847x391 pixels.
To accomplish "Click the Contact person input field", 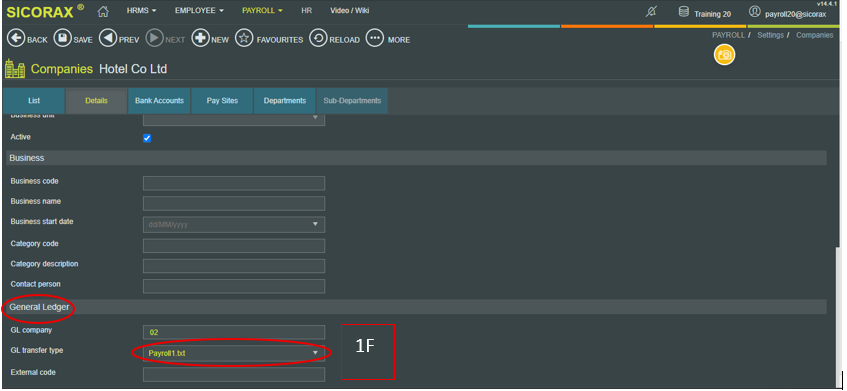I will point(234,286).
